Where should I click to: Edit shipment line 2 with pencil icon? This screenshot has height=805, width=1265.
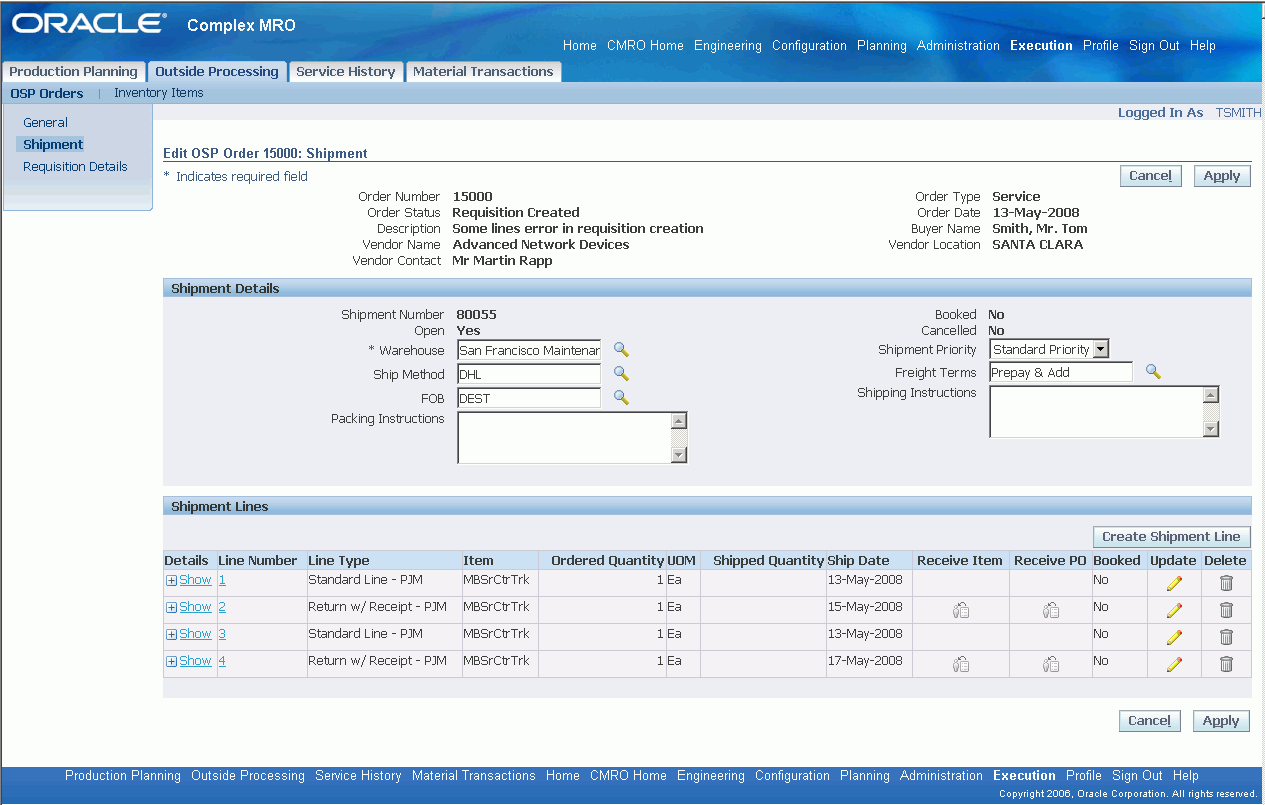[x=1174, y=610]
